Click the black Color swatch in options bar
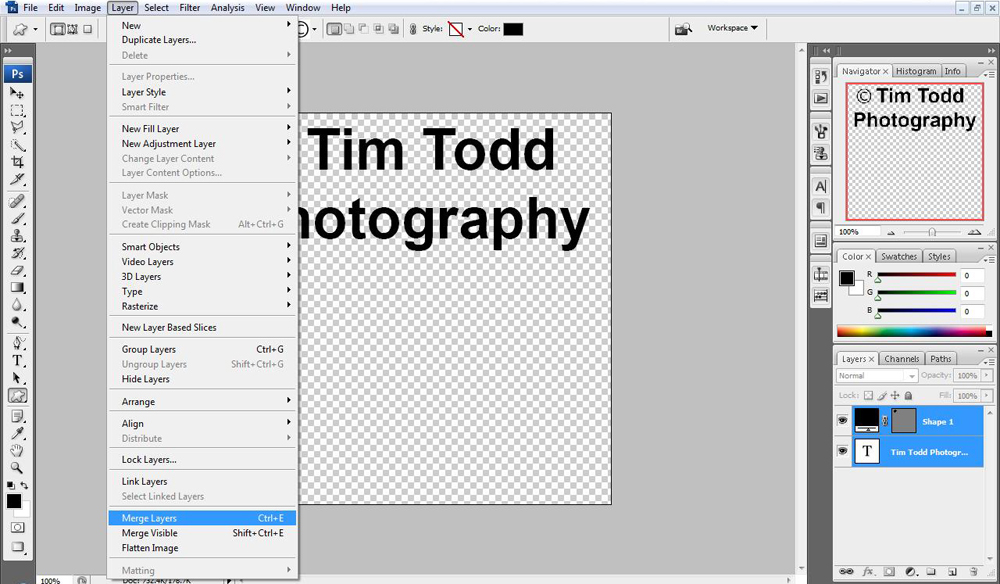This screenshot has height=584, width=1000. [513, 29]
